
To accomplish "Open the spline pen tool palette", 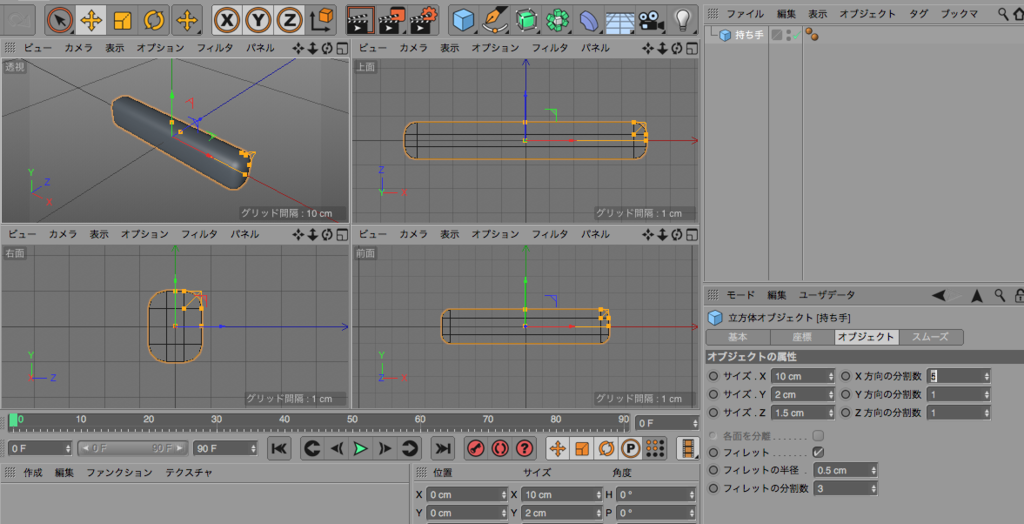I will [x=495, y=20].
